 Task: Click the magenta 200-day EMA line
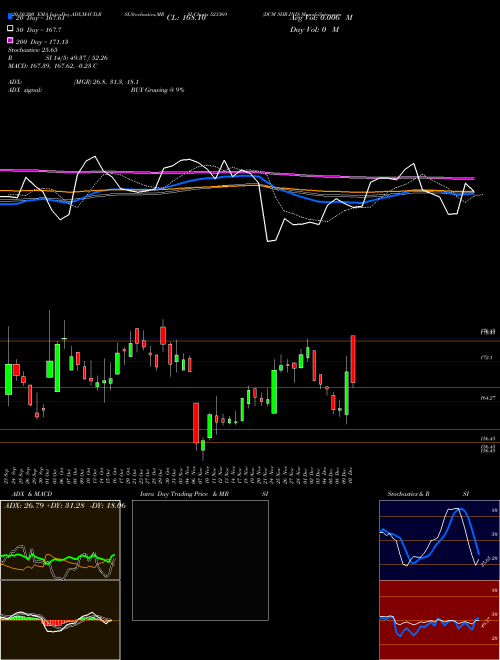236,173
